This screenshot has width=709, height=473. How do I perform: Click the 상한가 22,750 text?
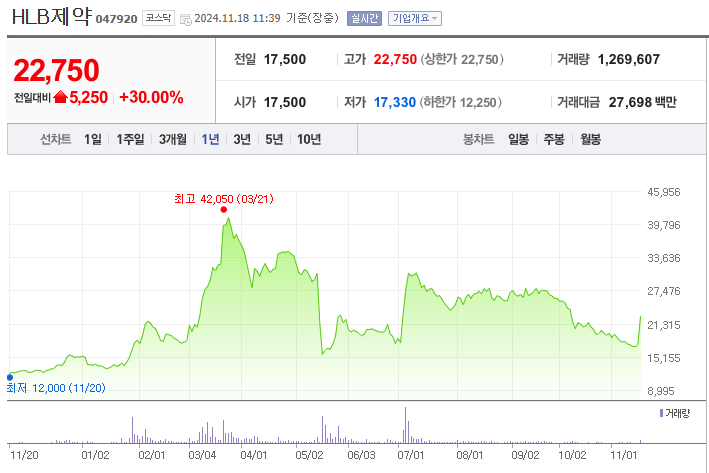(462, 59)
